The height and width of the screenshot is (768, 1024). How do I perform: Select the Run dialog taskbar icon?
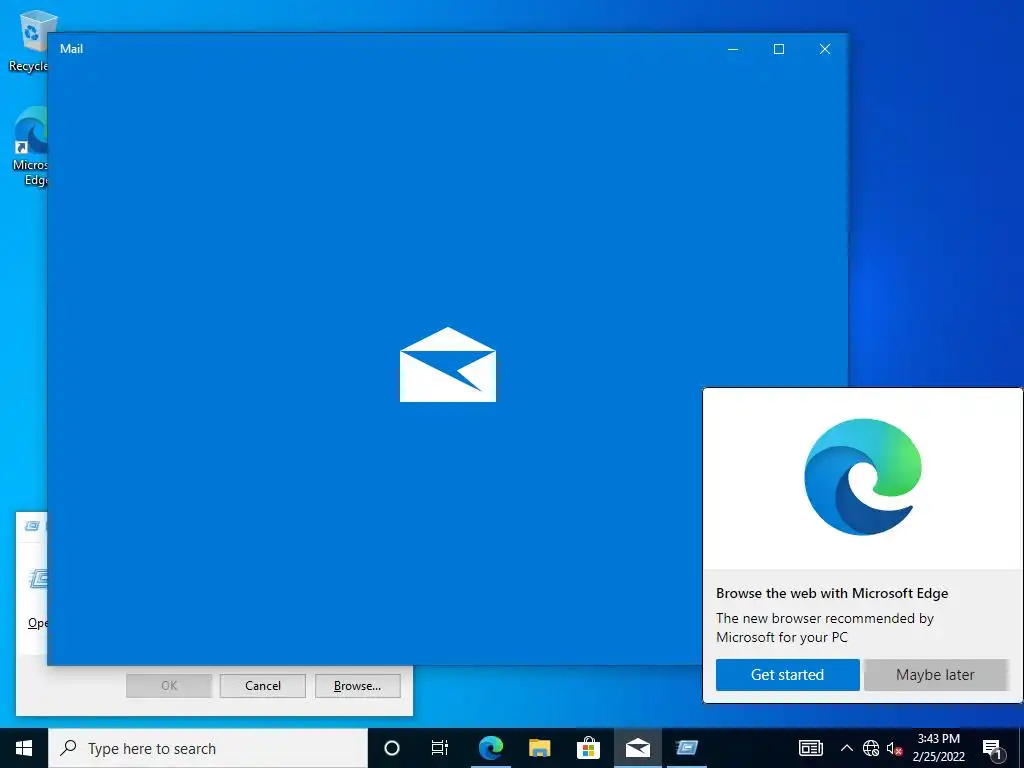(x=686, y=748)
